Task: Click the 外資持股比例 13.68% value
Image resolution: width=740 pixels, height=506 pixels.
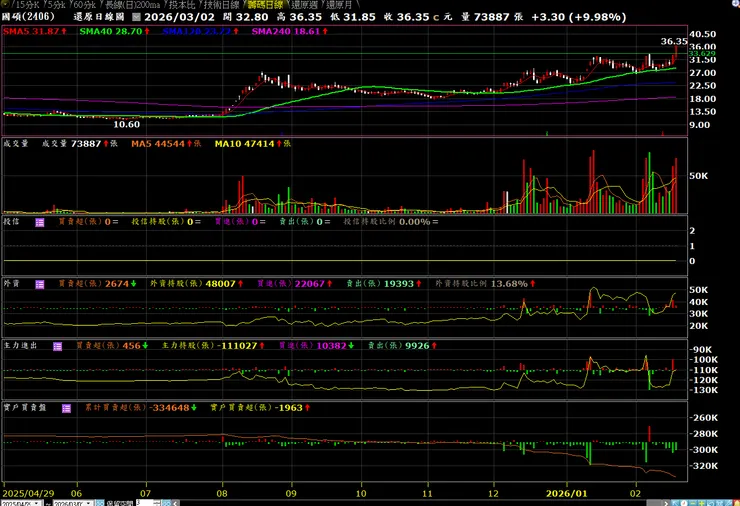Action: pyautogui.click(x=509, y=284)
